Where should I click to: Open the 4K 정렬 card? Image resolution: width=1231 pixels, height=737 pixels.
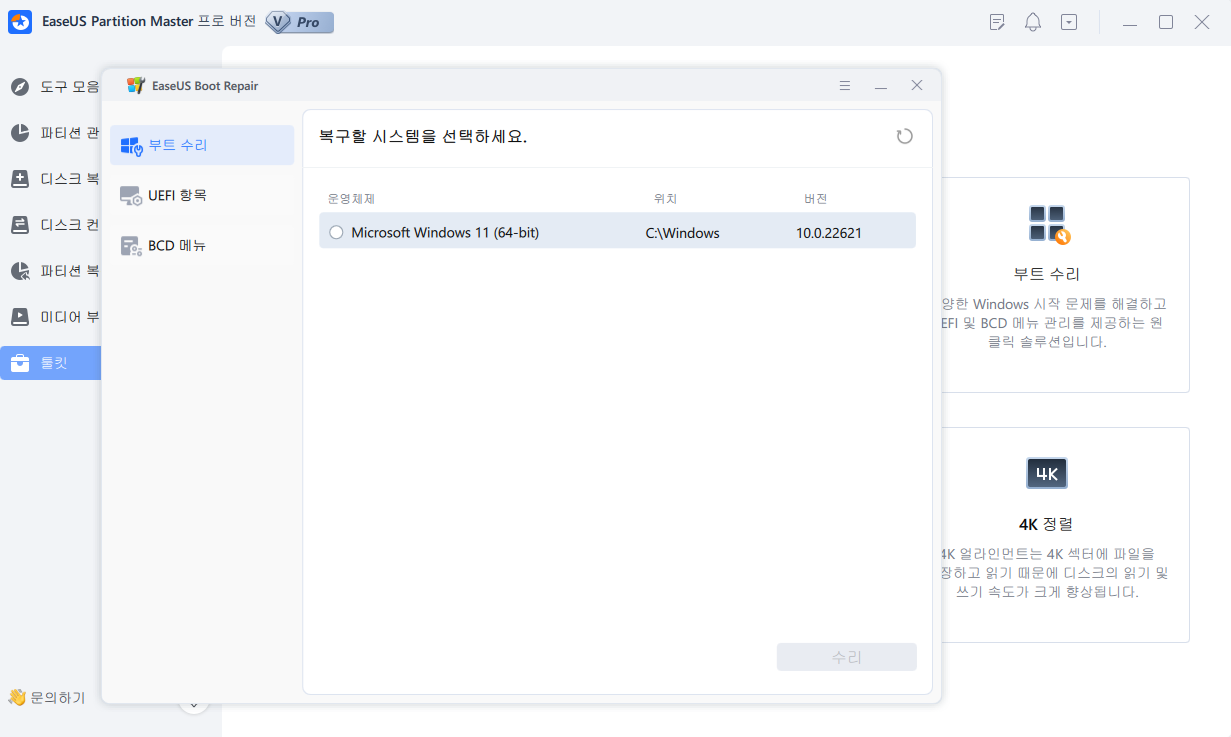[x=1064, y=535]
